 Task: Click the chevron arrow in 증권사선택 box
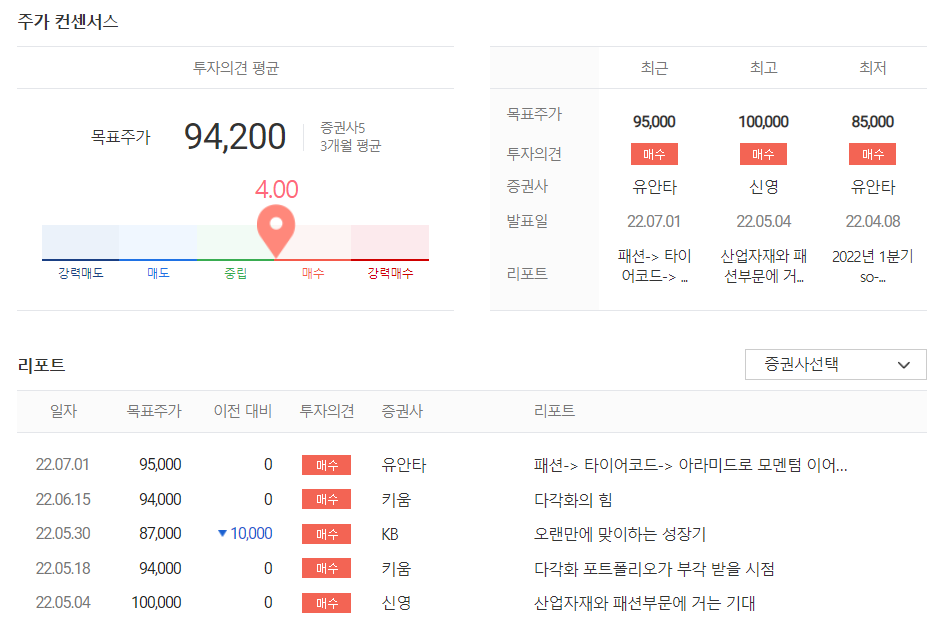[x=903, y=365]
